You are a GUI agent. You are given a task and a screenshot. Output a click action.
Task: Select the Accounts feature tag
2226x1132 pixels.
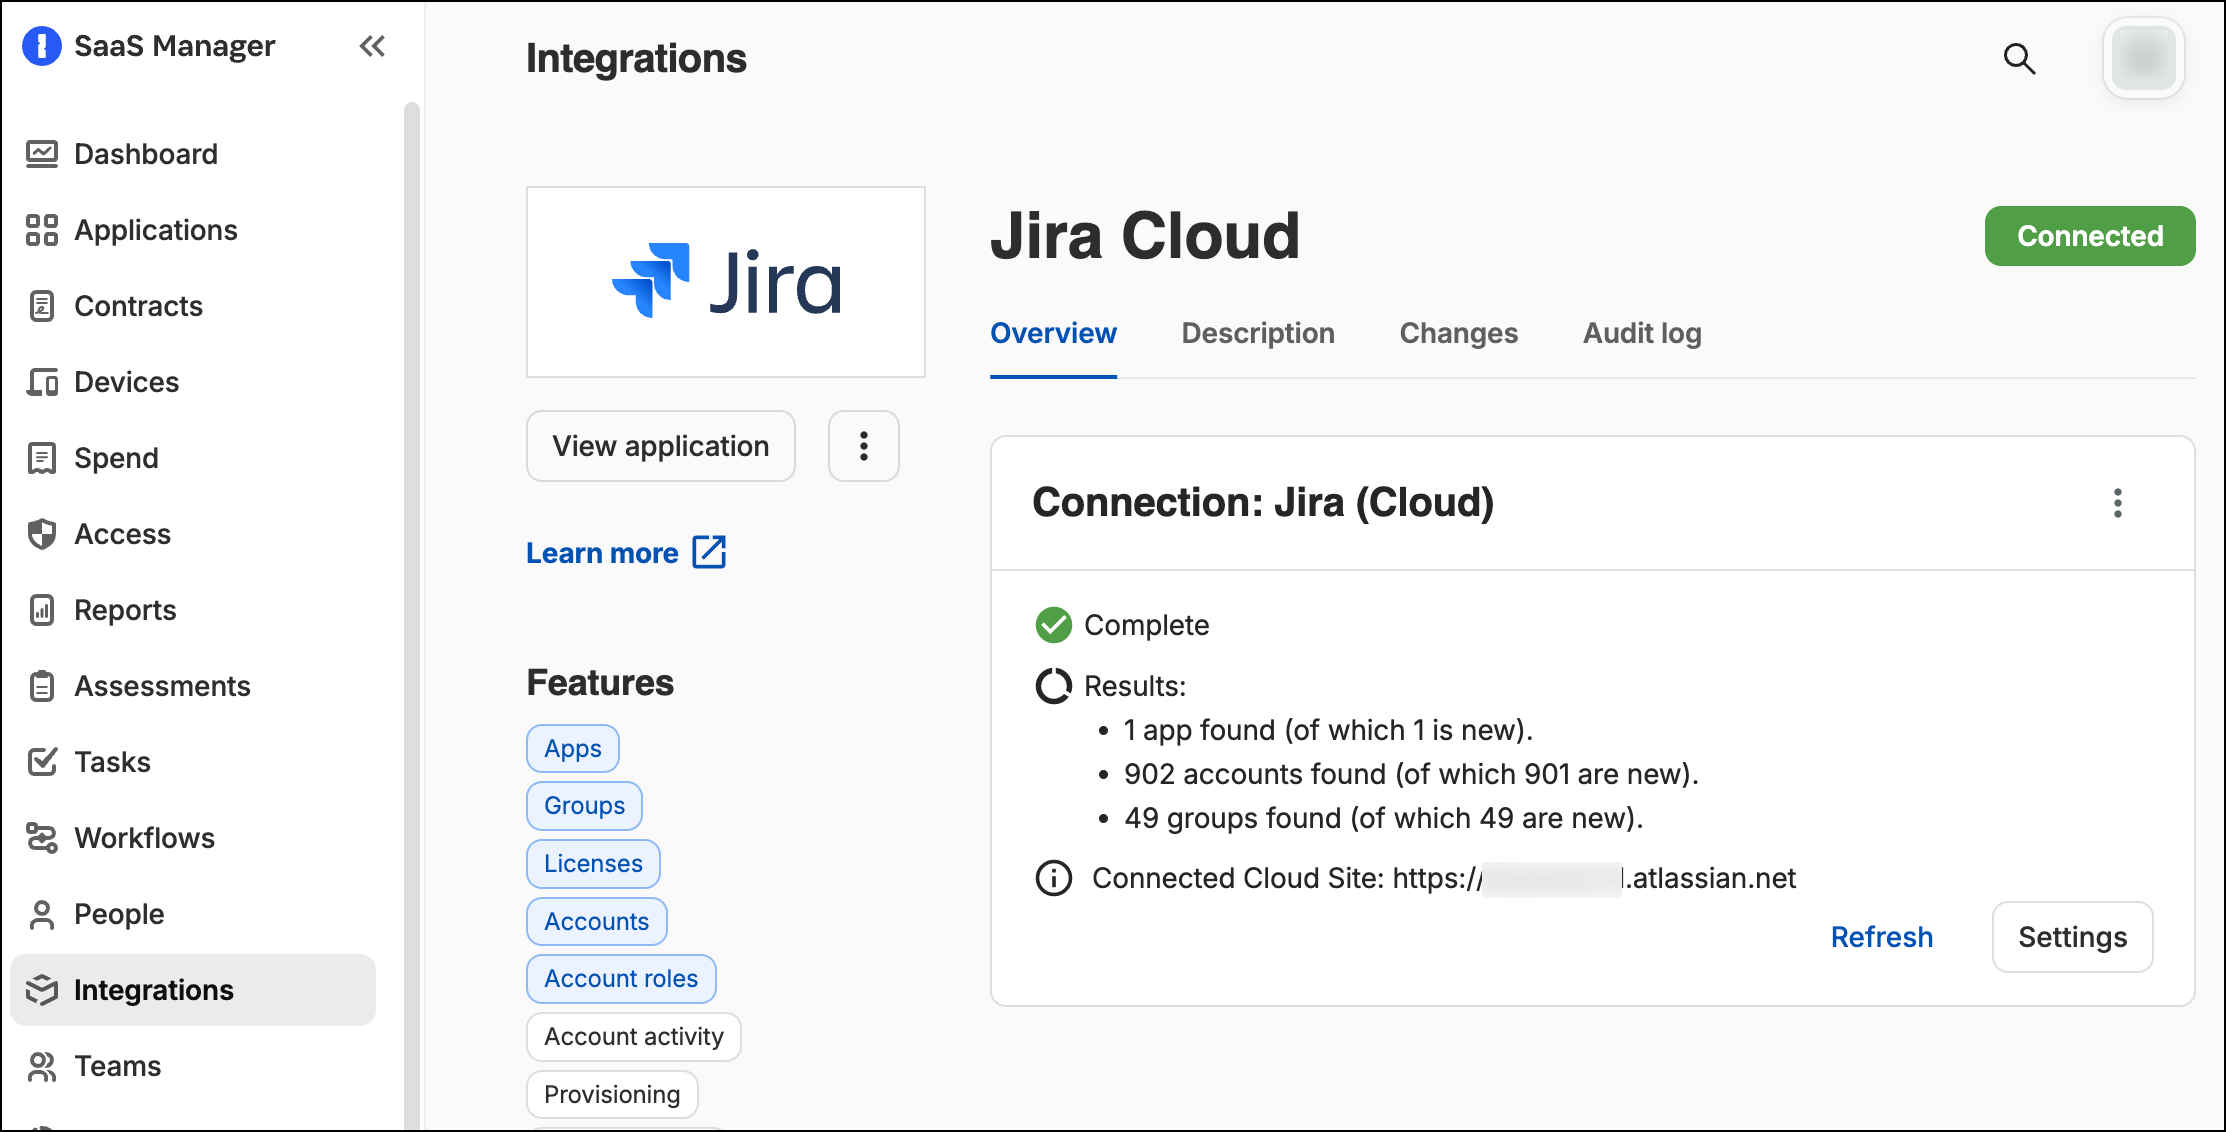click(596, 922)
